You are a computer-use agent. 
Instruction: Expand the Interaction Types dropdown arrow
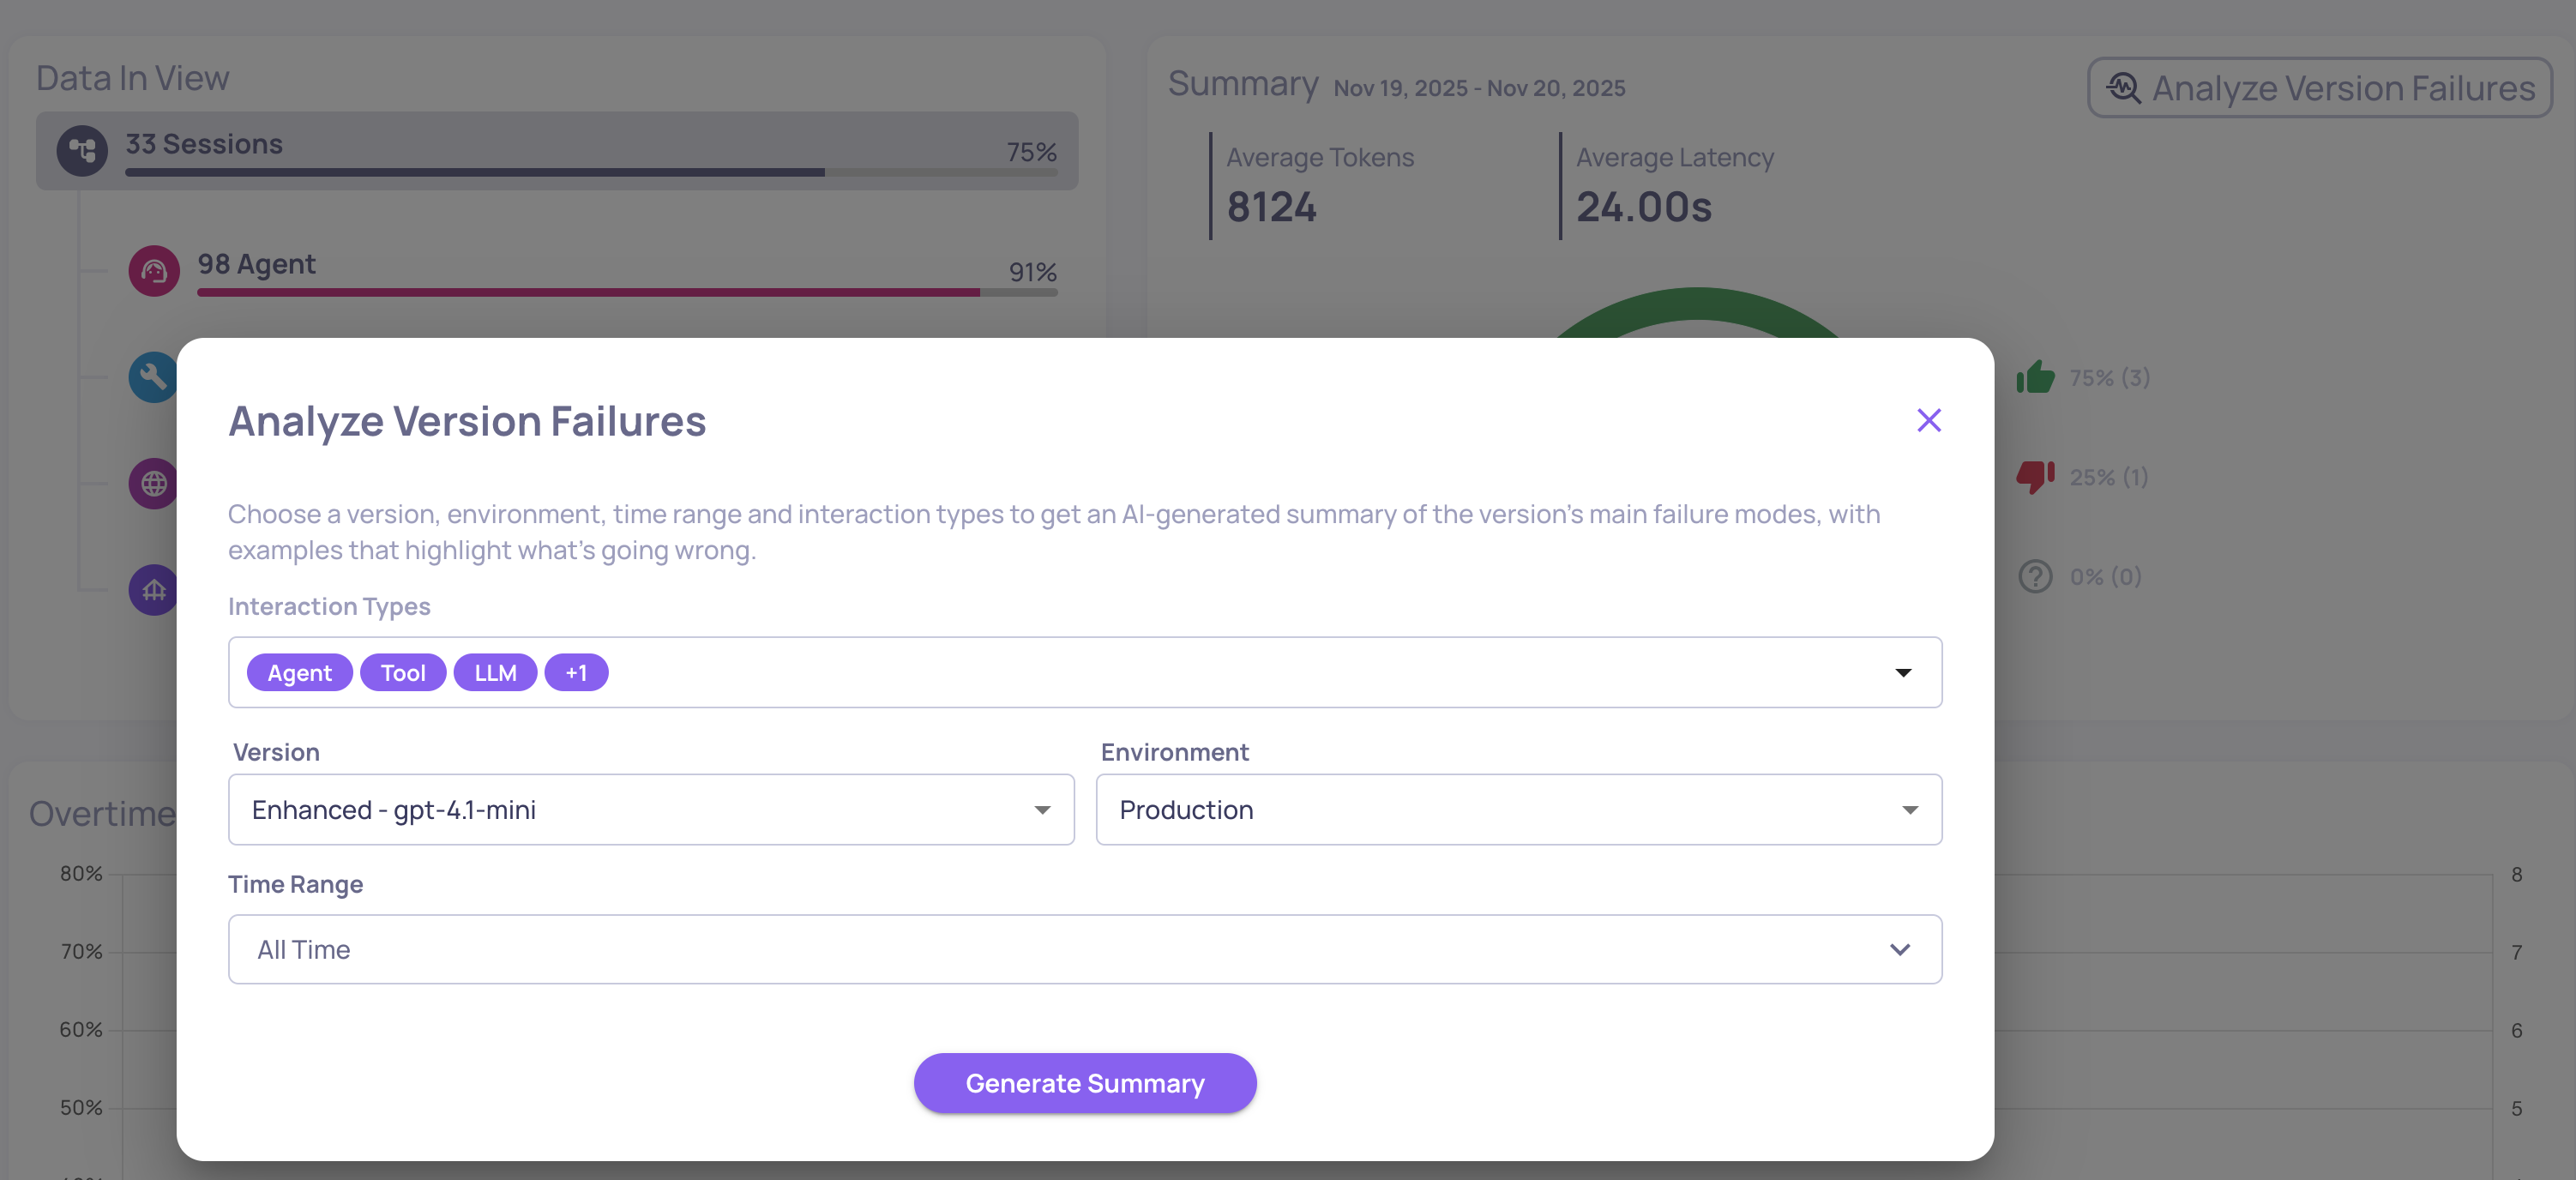pyautogui.click(x=1902, y=673)
